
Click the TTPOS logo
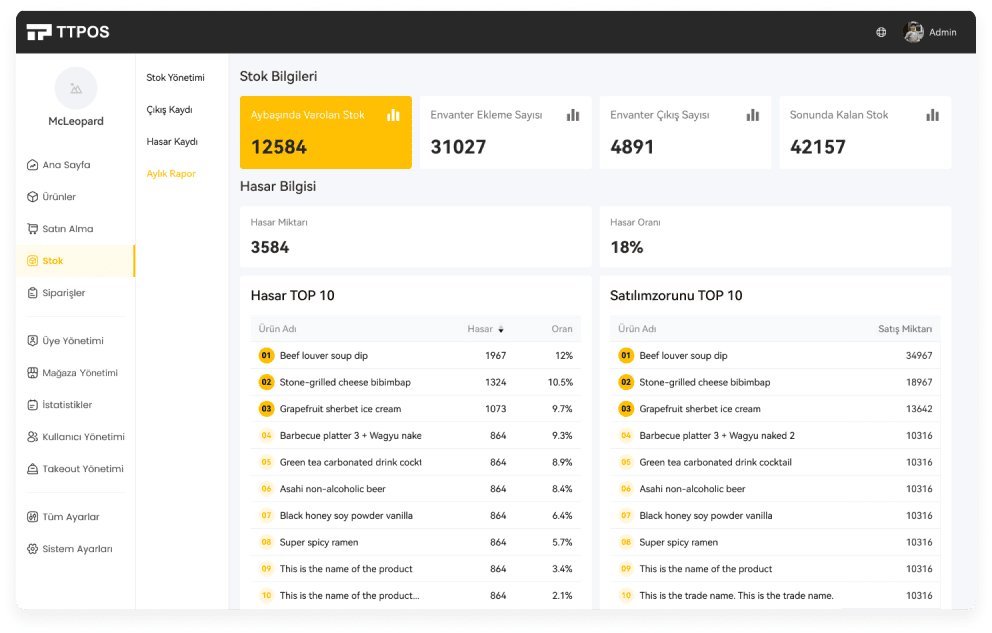click(68, 32)
